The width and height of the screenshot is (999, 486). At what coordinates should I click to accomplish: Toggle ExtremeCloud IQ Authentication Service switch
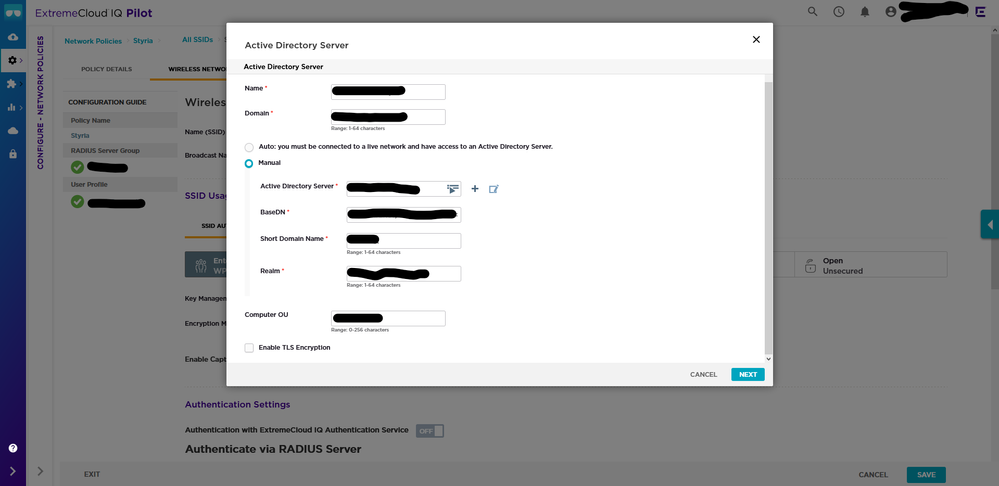click(430, 431)
